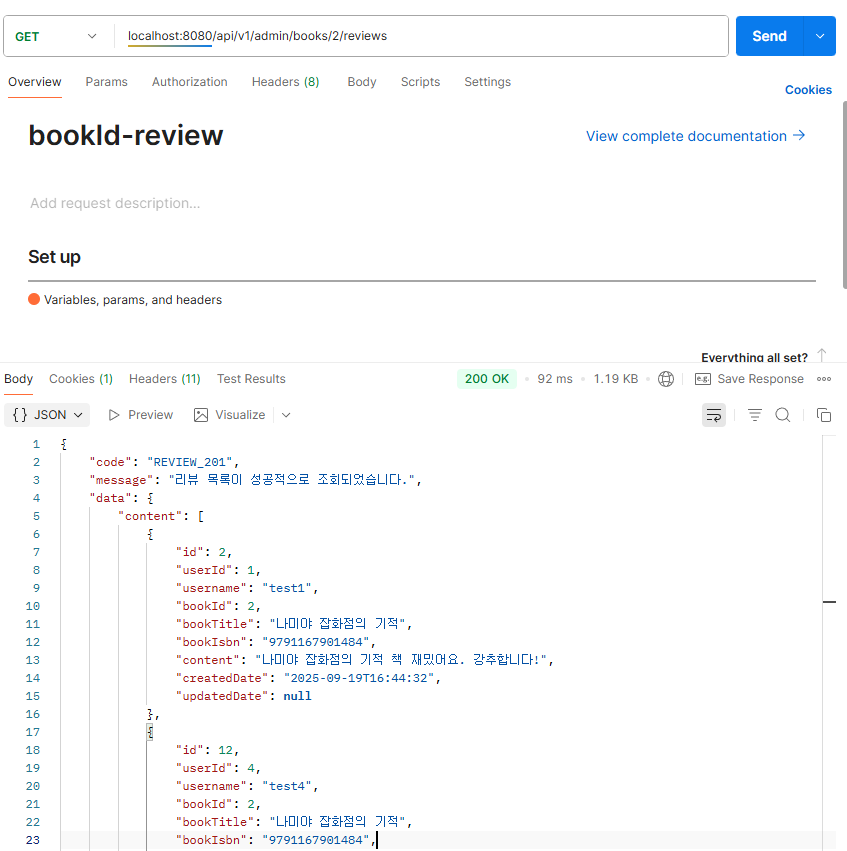Image resolution: width=847 pixels, height=851 pixels.
Task: Click Add request description field
Action: point(115,204)
